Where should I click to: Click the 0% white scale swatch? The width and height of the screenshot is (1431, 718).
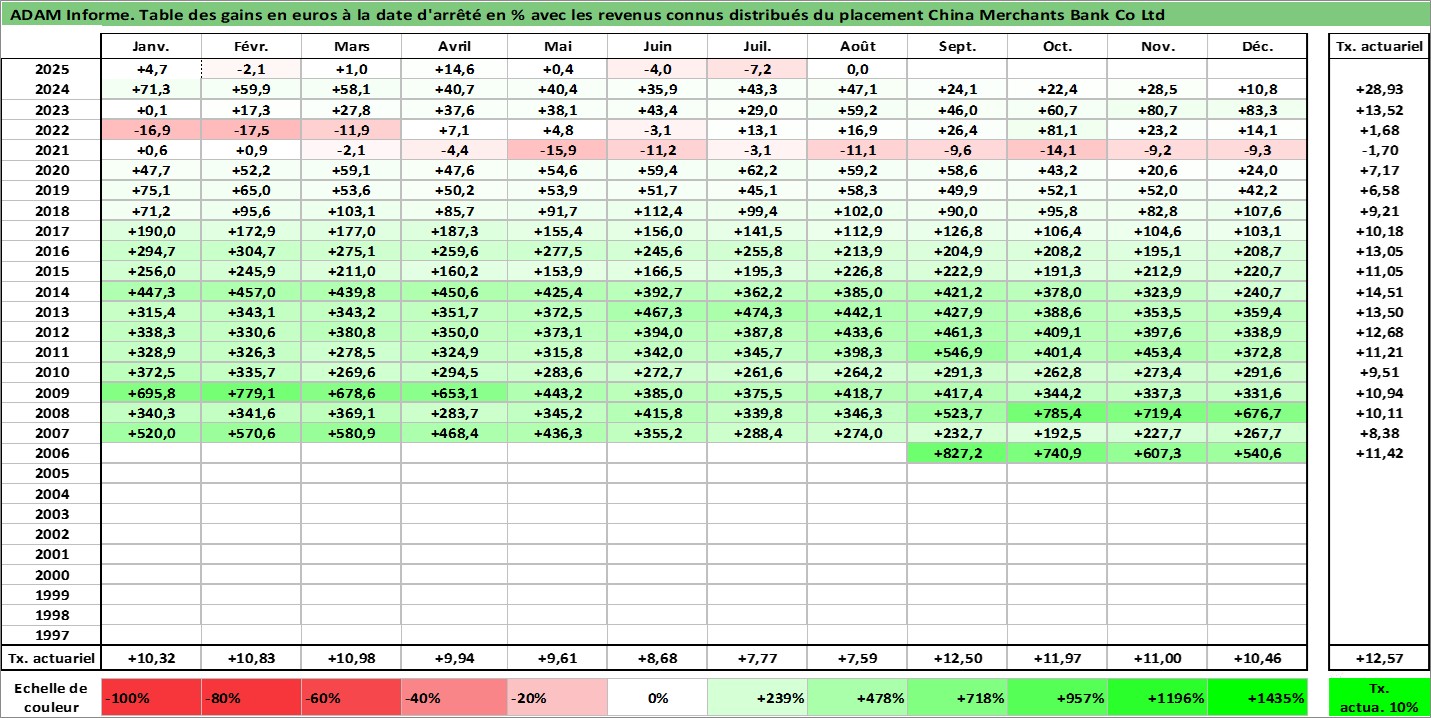point(657,697)
